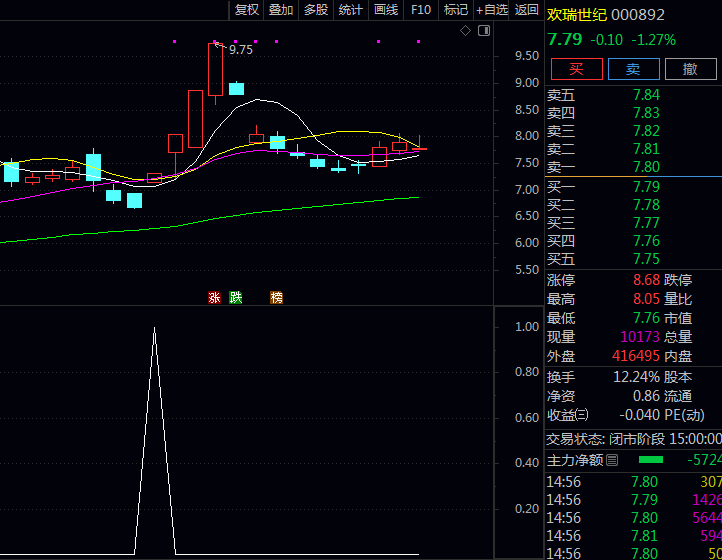The width and height of the screenshot is (722, 560).
Task: Open the 复权 adjustment menu
Action: pyautogui.click(x=246, y=10)
